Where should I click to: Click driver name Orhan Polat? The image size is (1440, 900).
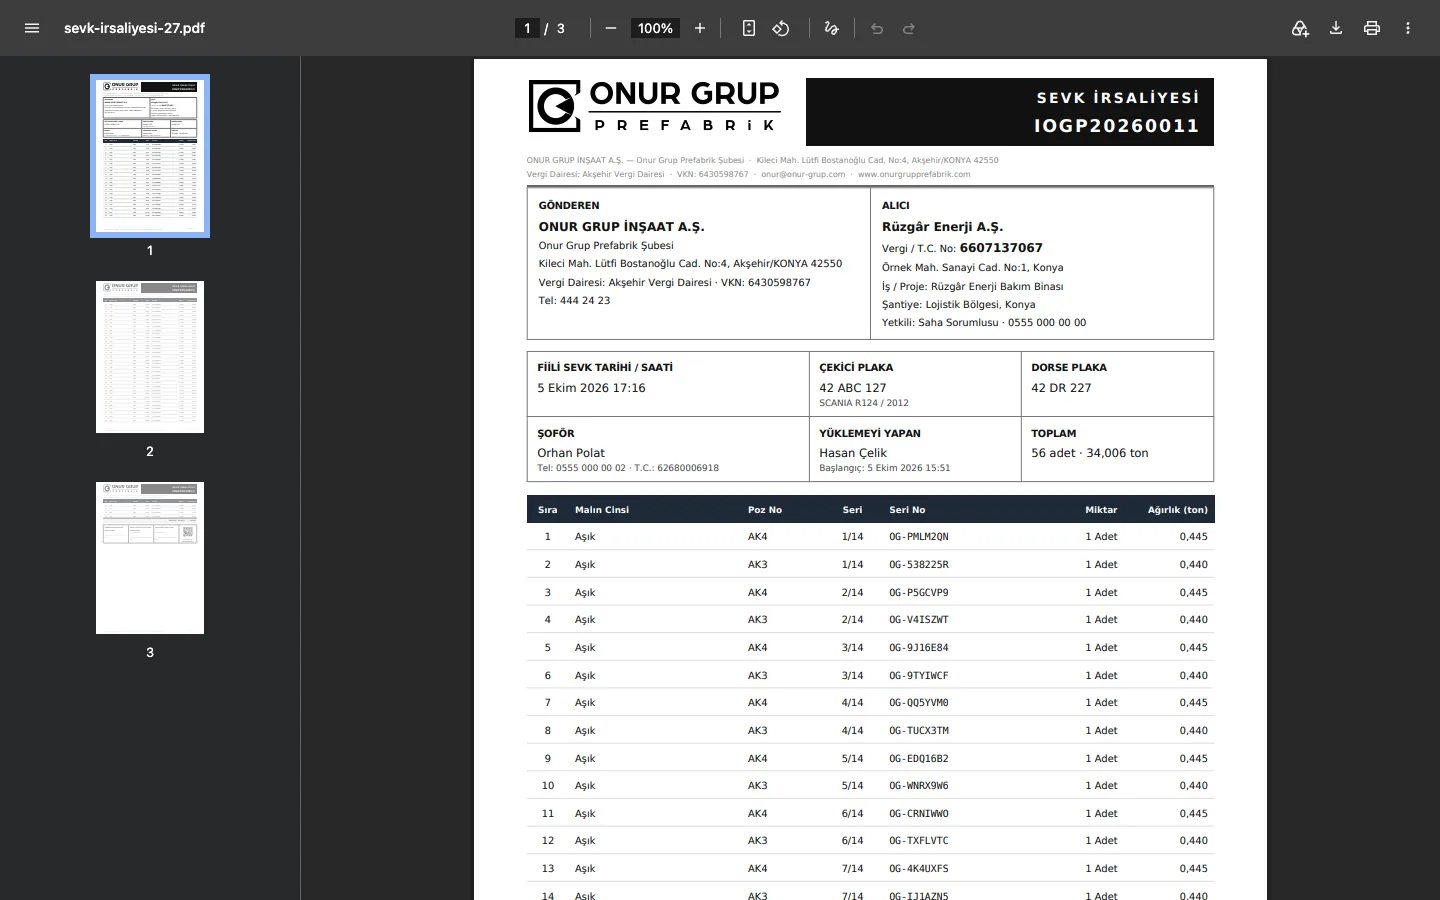click(x=571, y=453)
